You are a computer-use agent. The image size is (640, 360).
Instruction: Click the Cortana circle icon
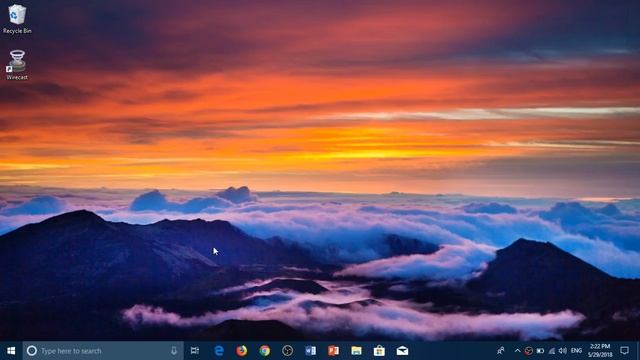click(31, 351)
